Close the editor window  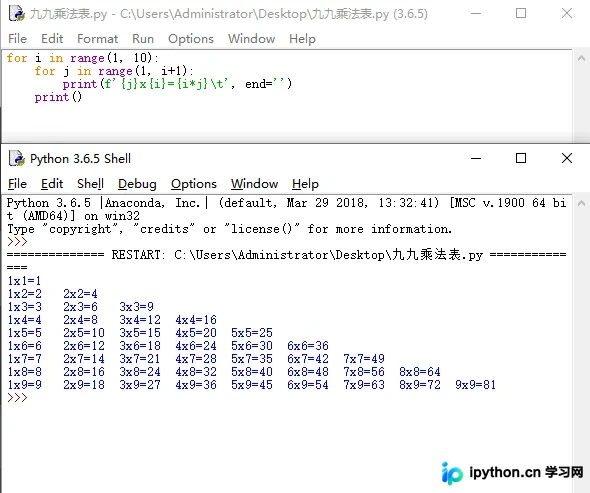pos(567,13)
